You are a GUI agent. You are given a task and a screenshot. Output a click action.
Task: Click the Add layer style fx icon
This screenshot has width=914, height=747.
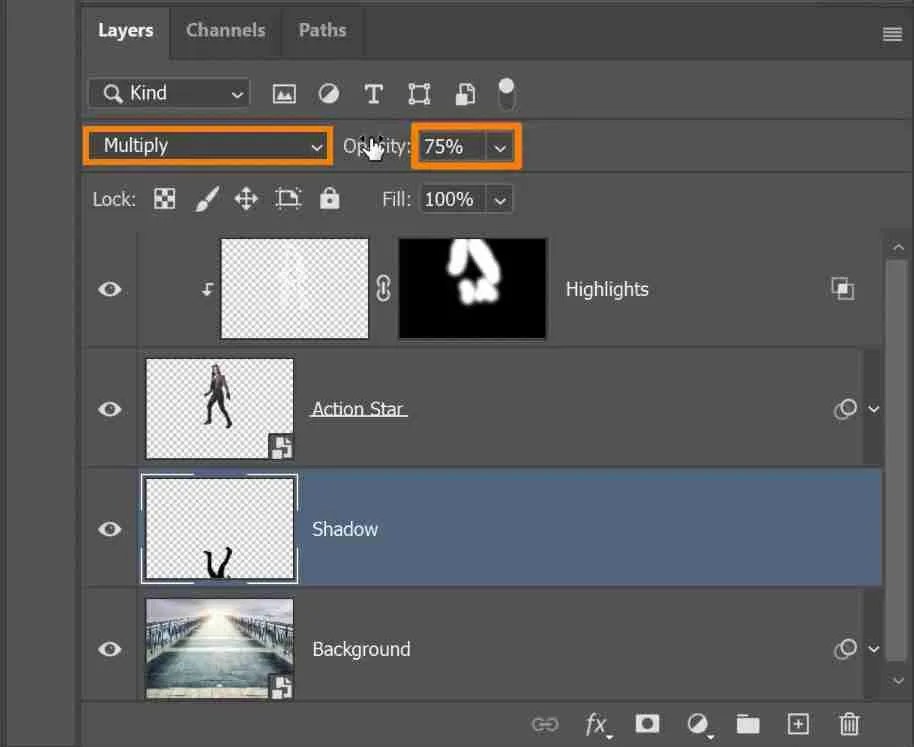point(597,724)
